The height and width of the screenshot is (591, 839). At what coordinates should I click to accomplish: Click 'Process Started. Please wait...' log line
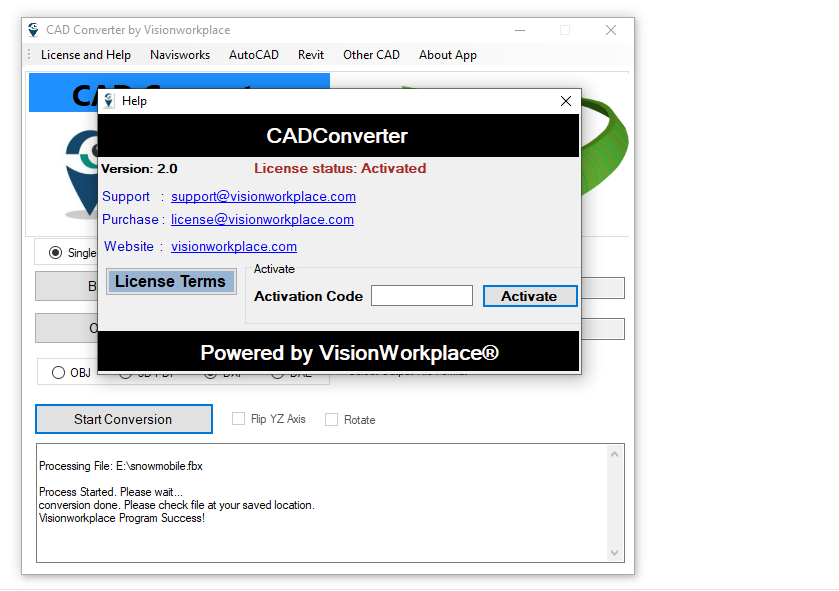(111, 492)
